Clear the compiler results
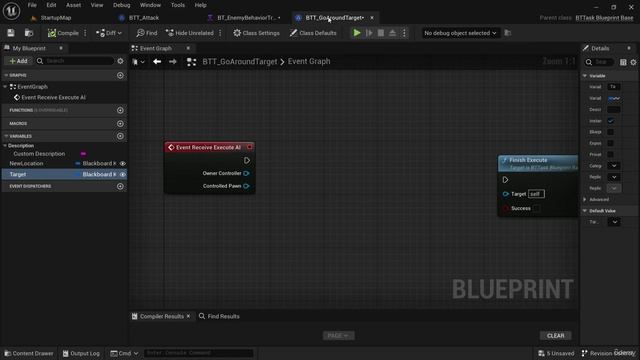Viewport: 640px width, 360px height. (x=556, y=336)
